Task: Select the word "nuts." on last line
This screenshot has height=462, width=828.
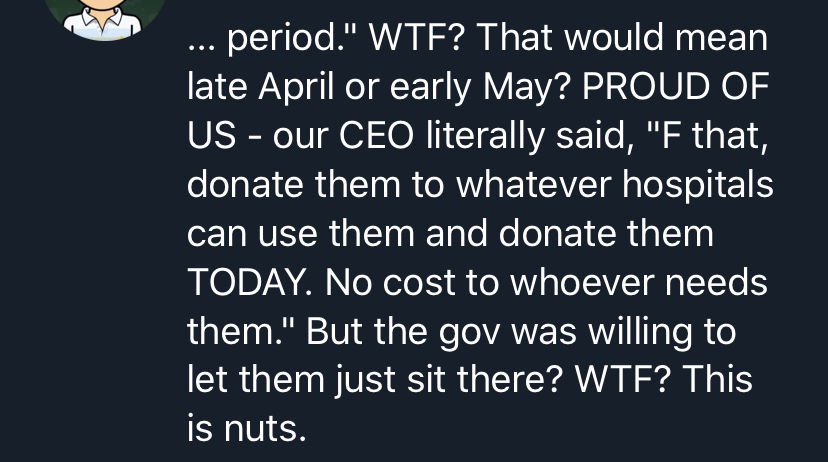Action: point(265,429)
